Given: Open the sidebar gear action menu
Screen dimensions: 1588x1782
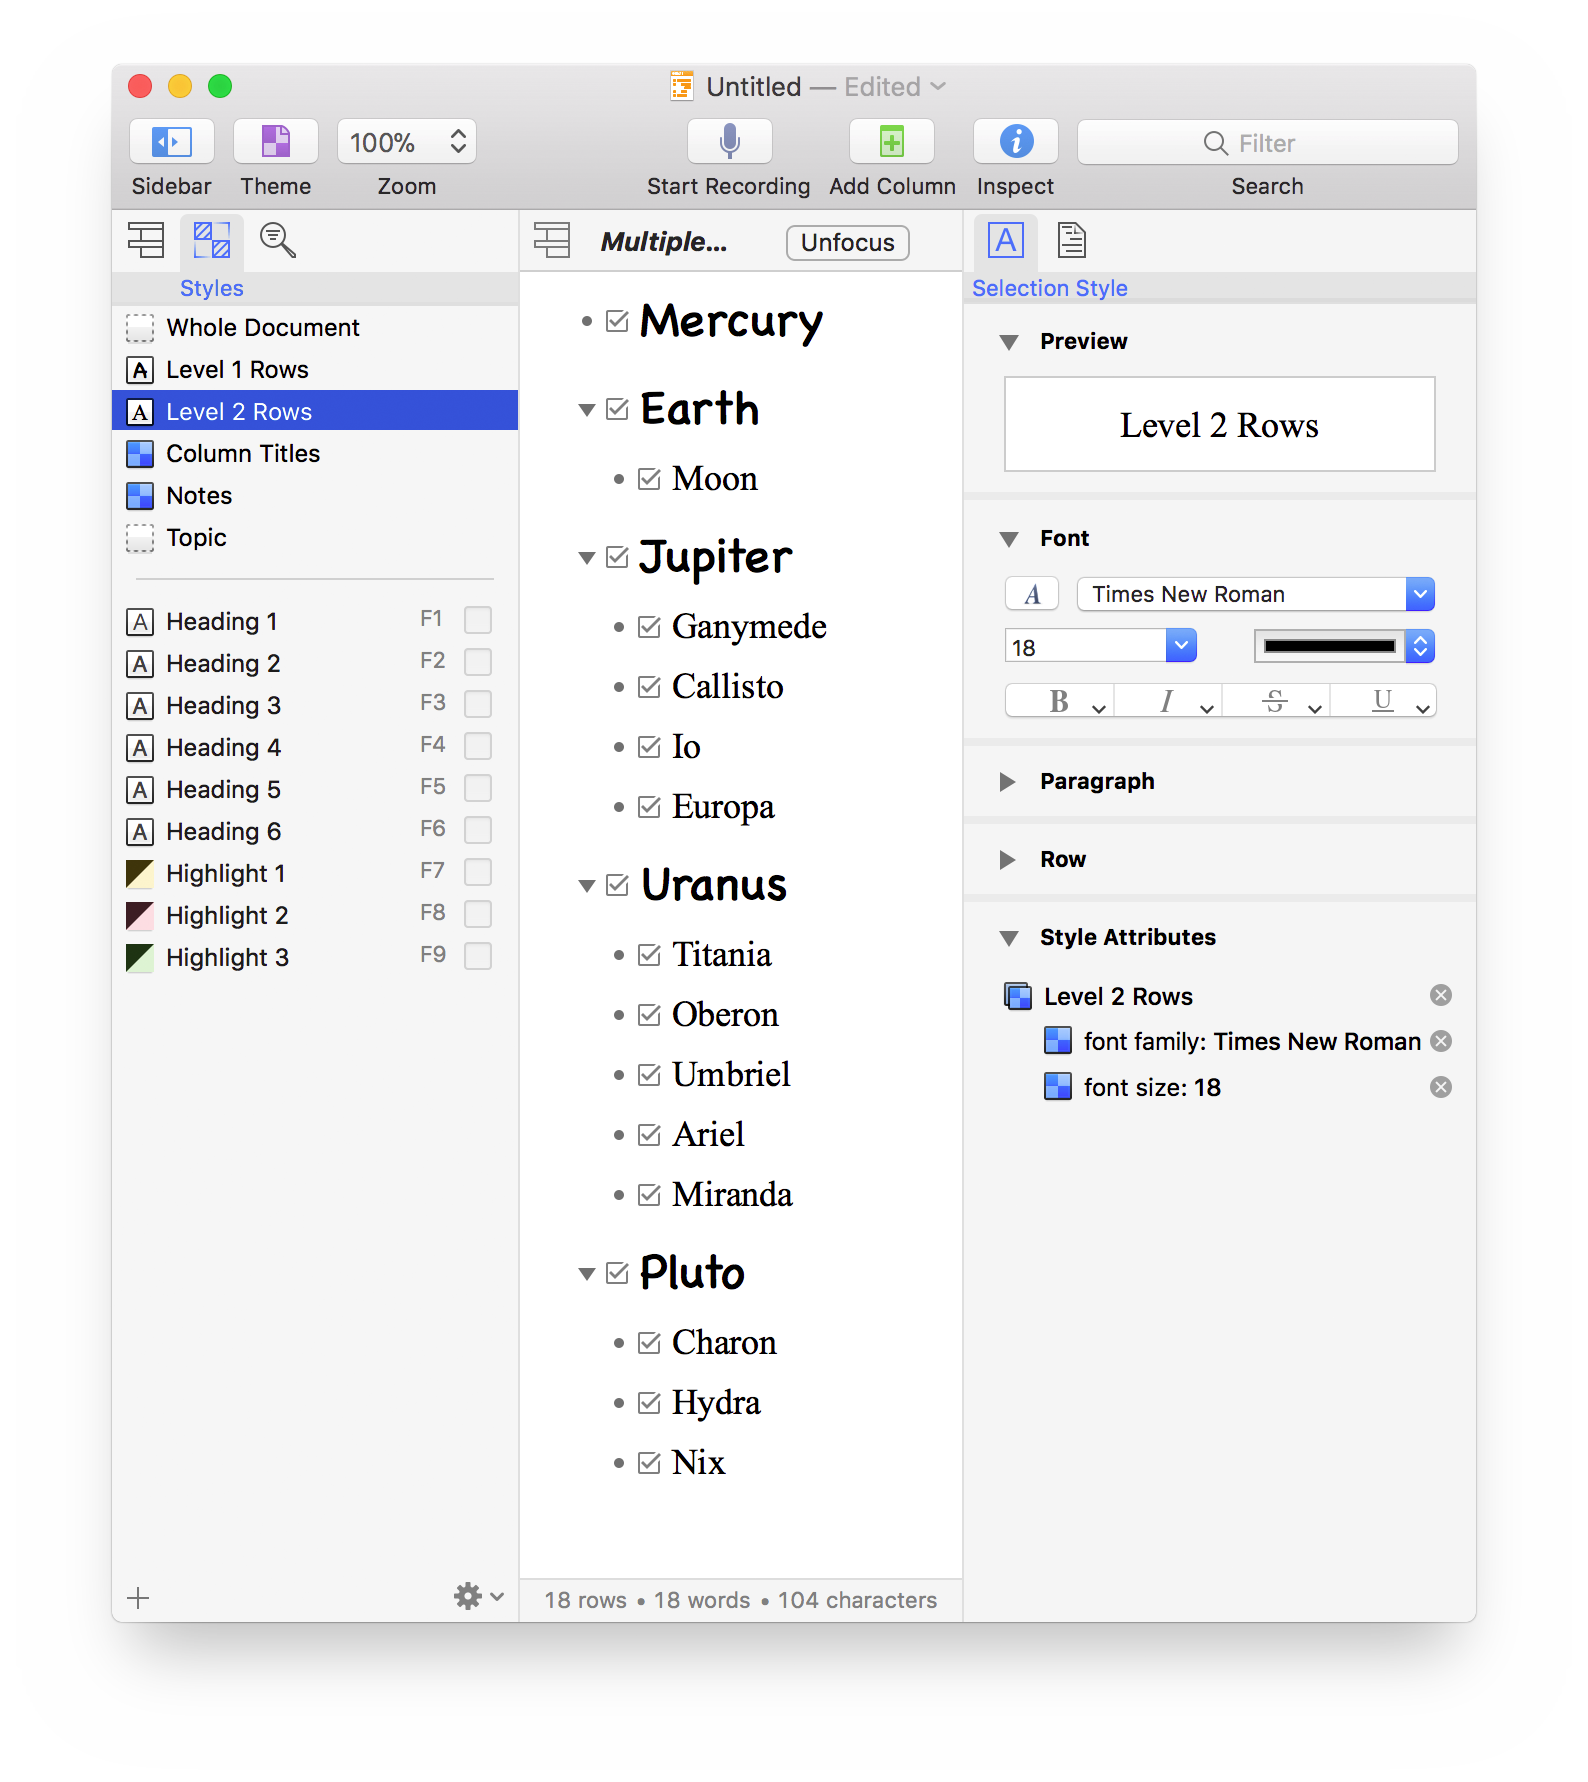Looking at the screenshot, I should tap(478, 1597).
